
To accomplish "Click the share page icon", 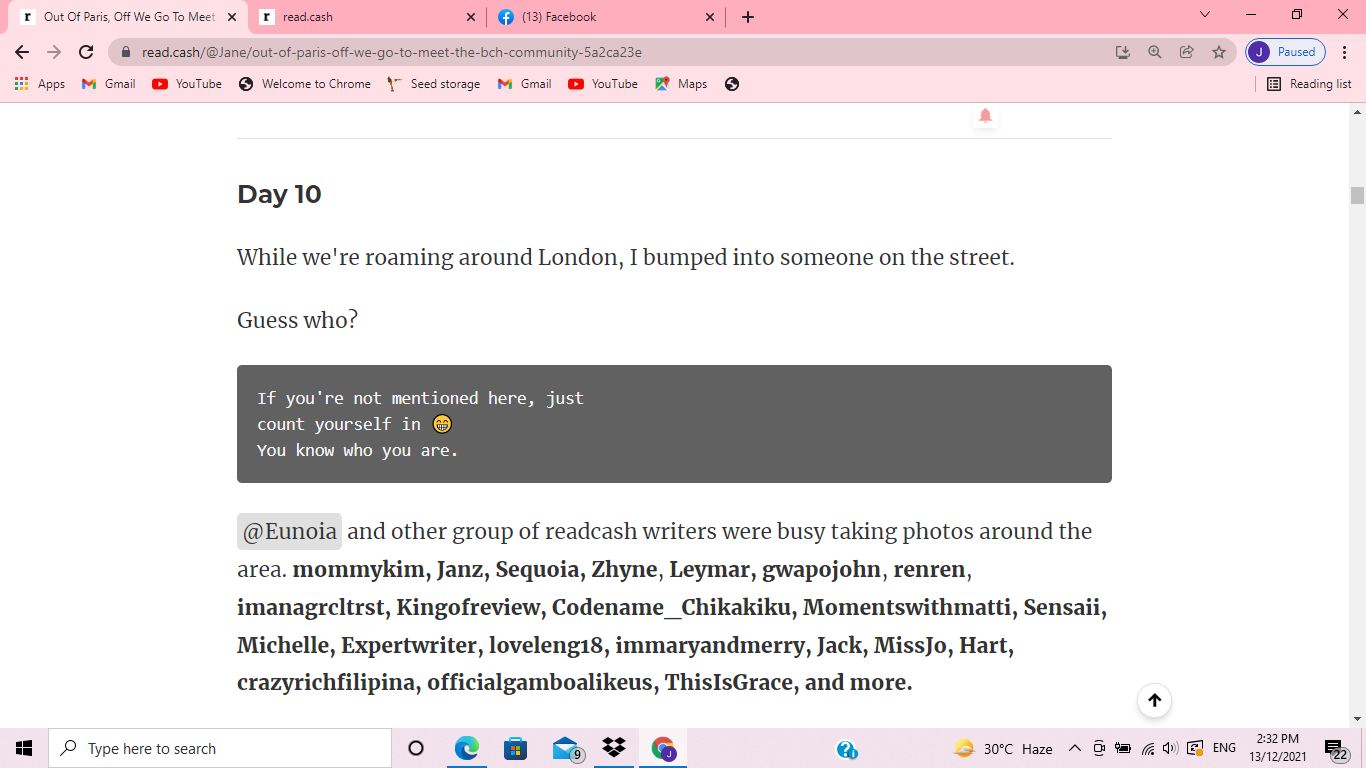I will point(1187,52).
